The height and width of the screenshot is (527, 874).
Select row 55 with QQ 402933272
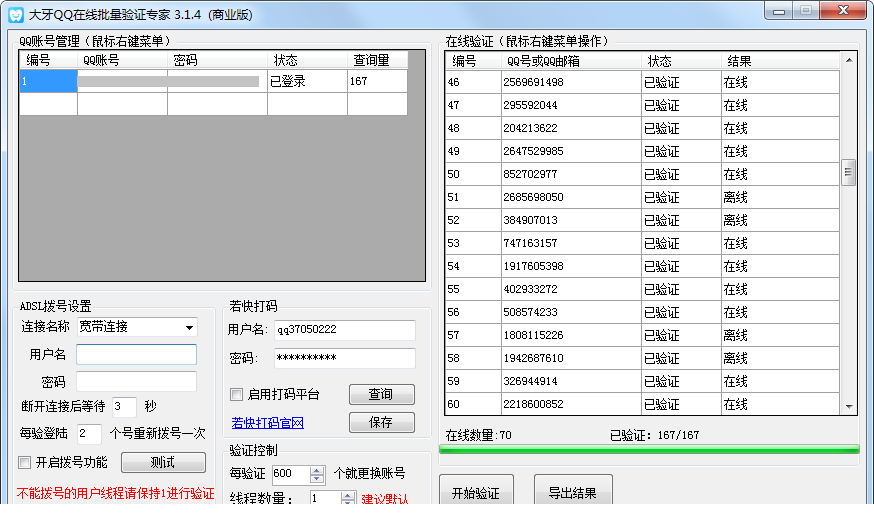click(643, 289)
